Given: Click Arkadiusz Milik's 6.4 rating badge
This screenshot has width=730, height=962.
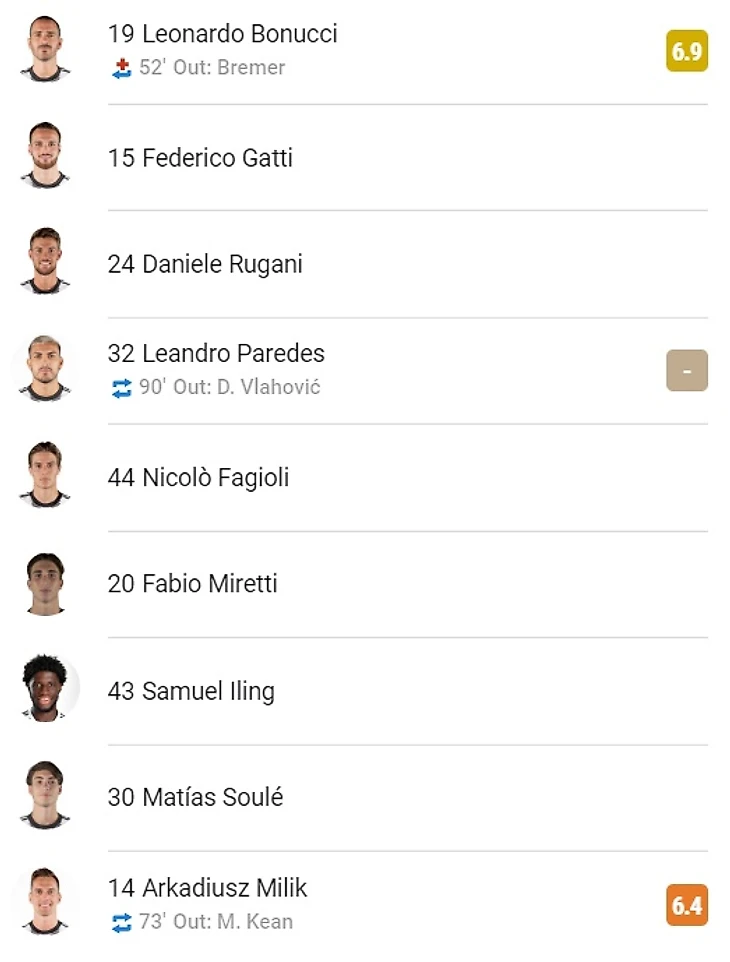Looking at the screenshot, I should (687, 906).
